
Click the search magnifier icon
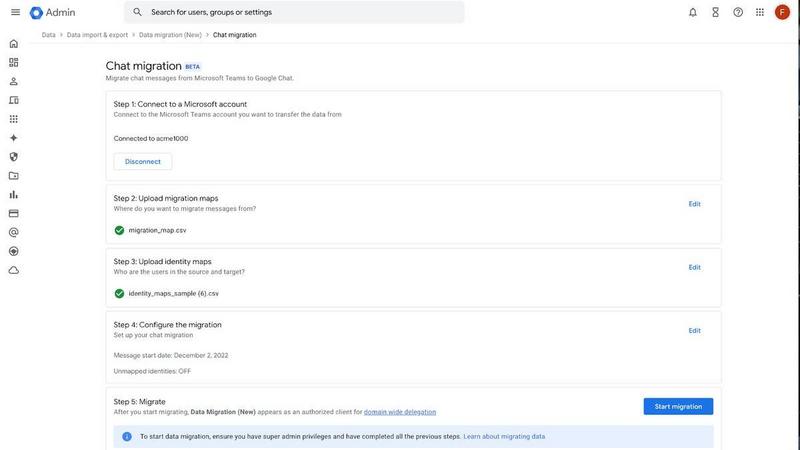tap(137, 12)
